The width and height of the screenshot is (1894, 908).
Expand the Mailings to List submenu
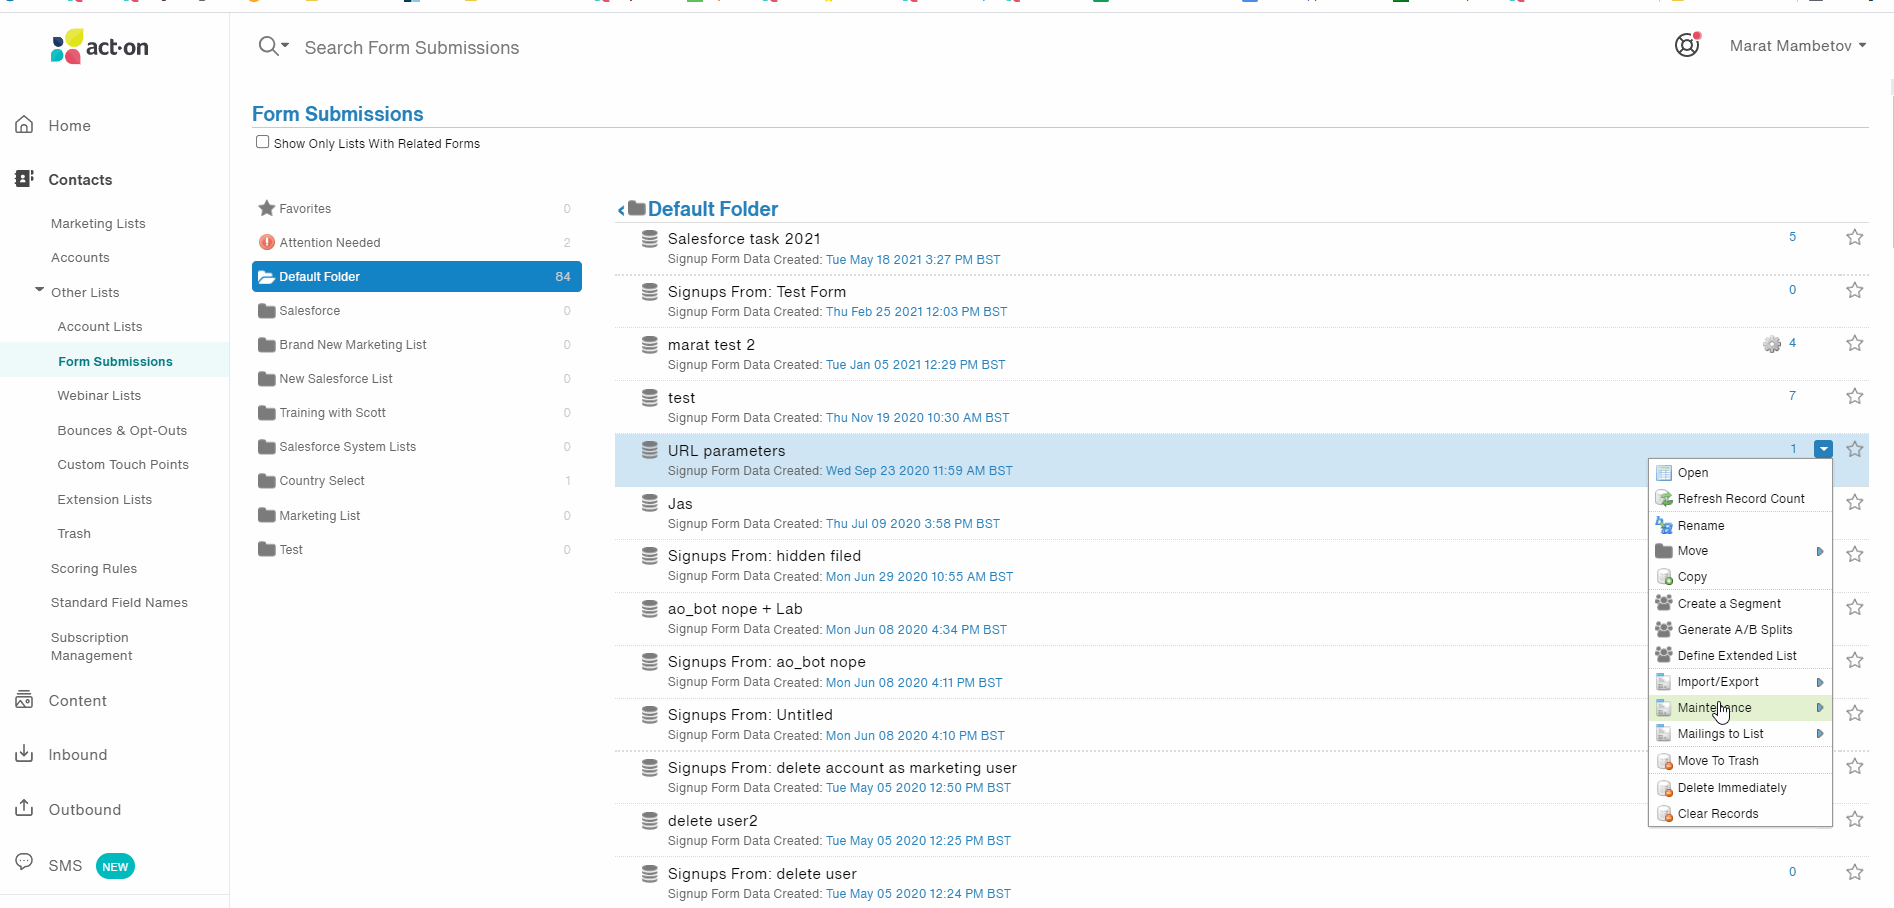(x=1740, y=734)
